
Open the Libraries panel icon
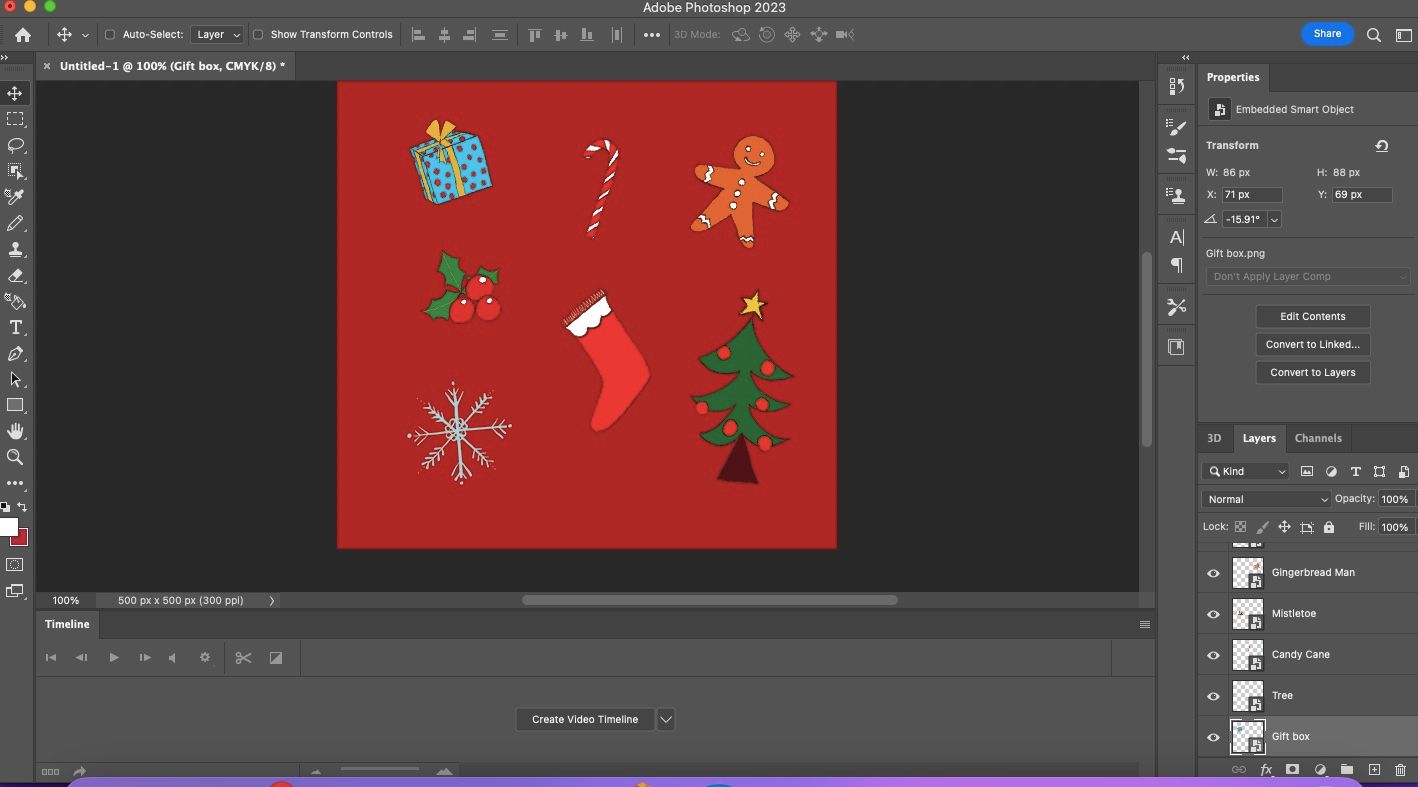pos(1176,347)
